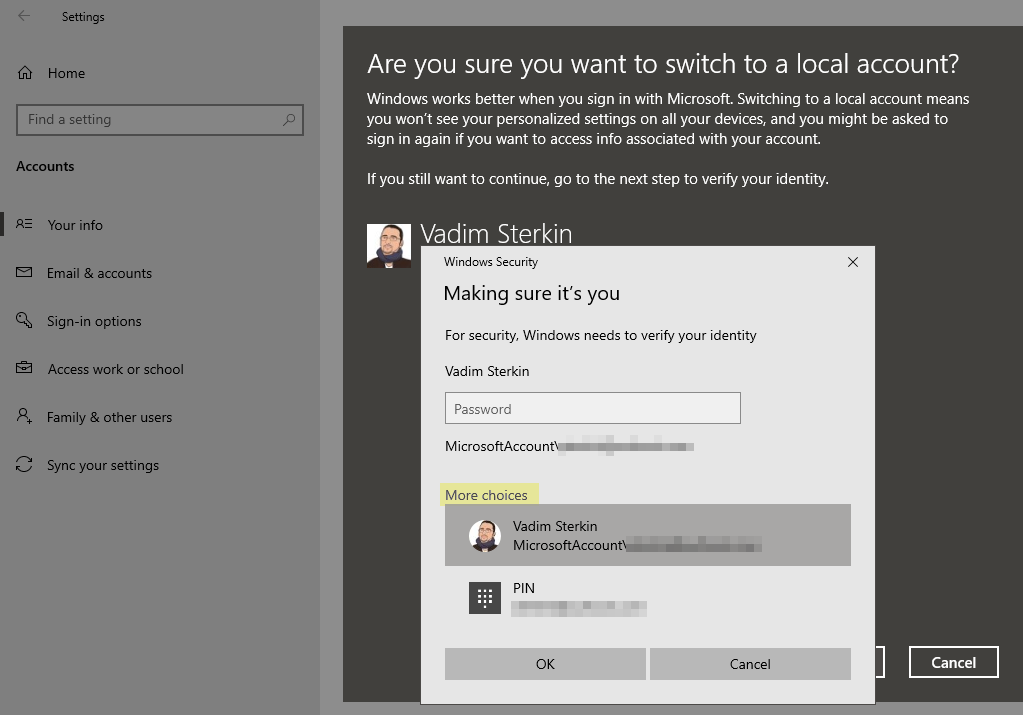
Task: Cancel the Windows Security dialog
Action: pyautogui.click(x=750, y=664)
